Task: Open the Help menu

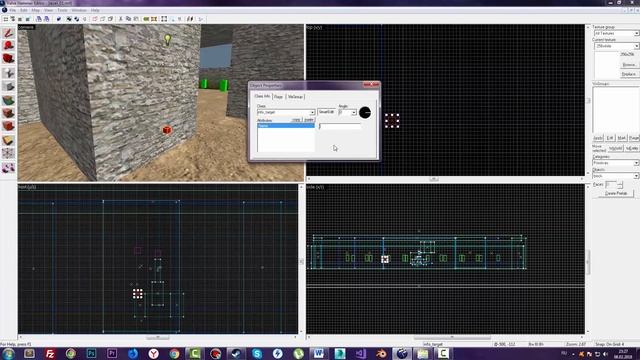Action: click(x=95, y=10)
